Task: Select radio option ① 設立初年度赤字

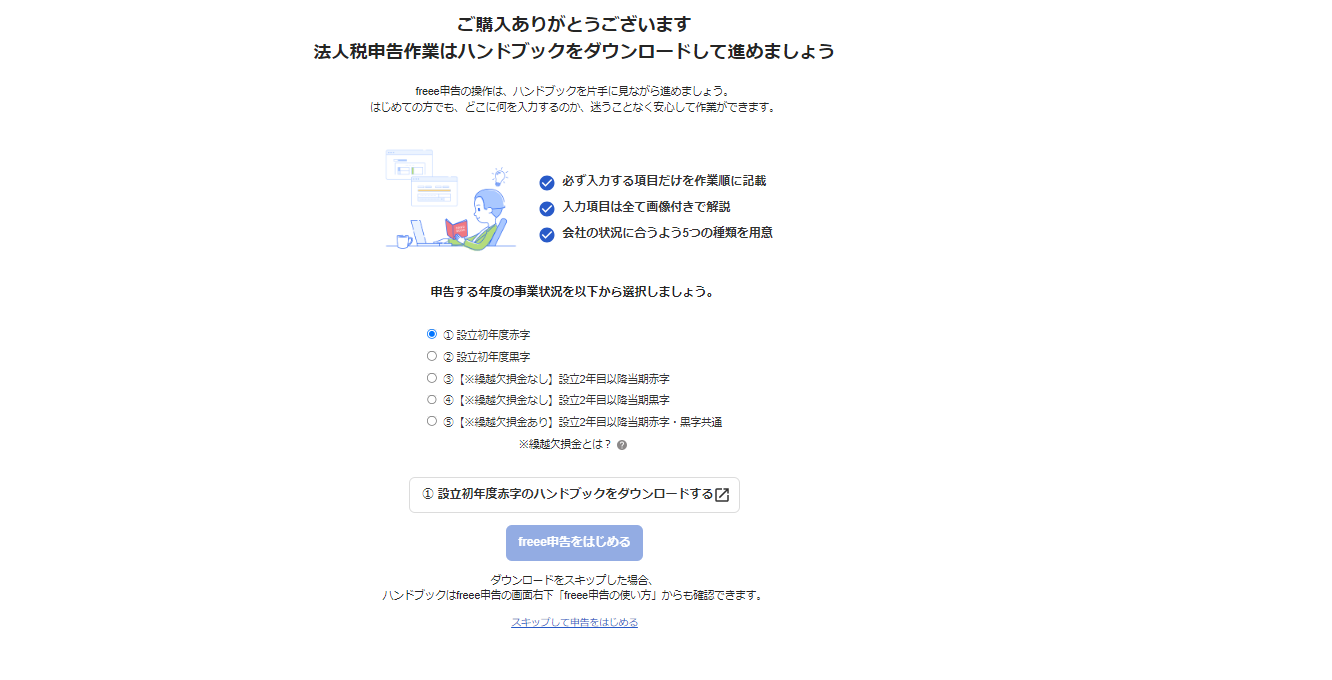Action: [x=432, y=334]
